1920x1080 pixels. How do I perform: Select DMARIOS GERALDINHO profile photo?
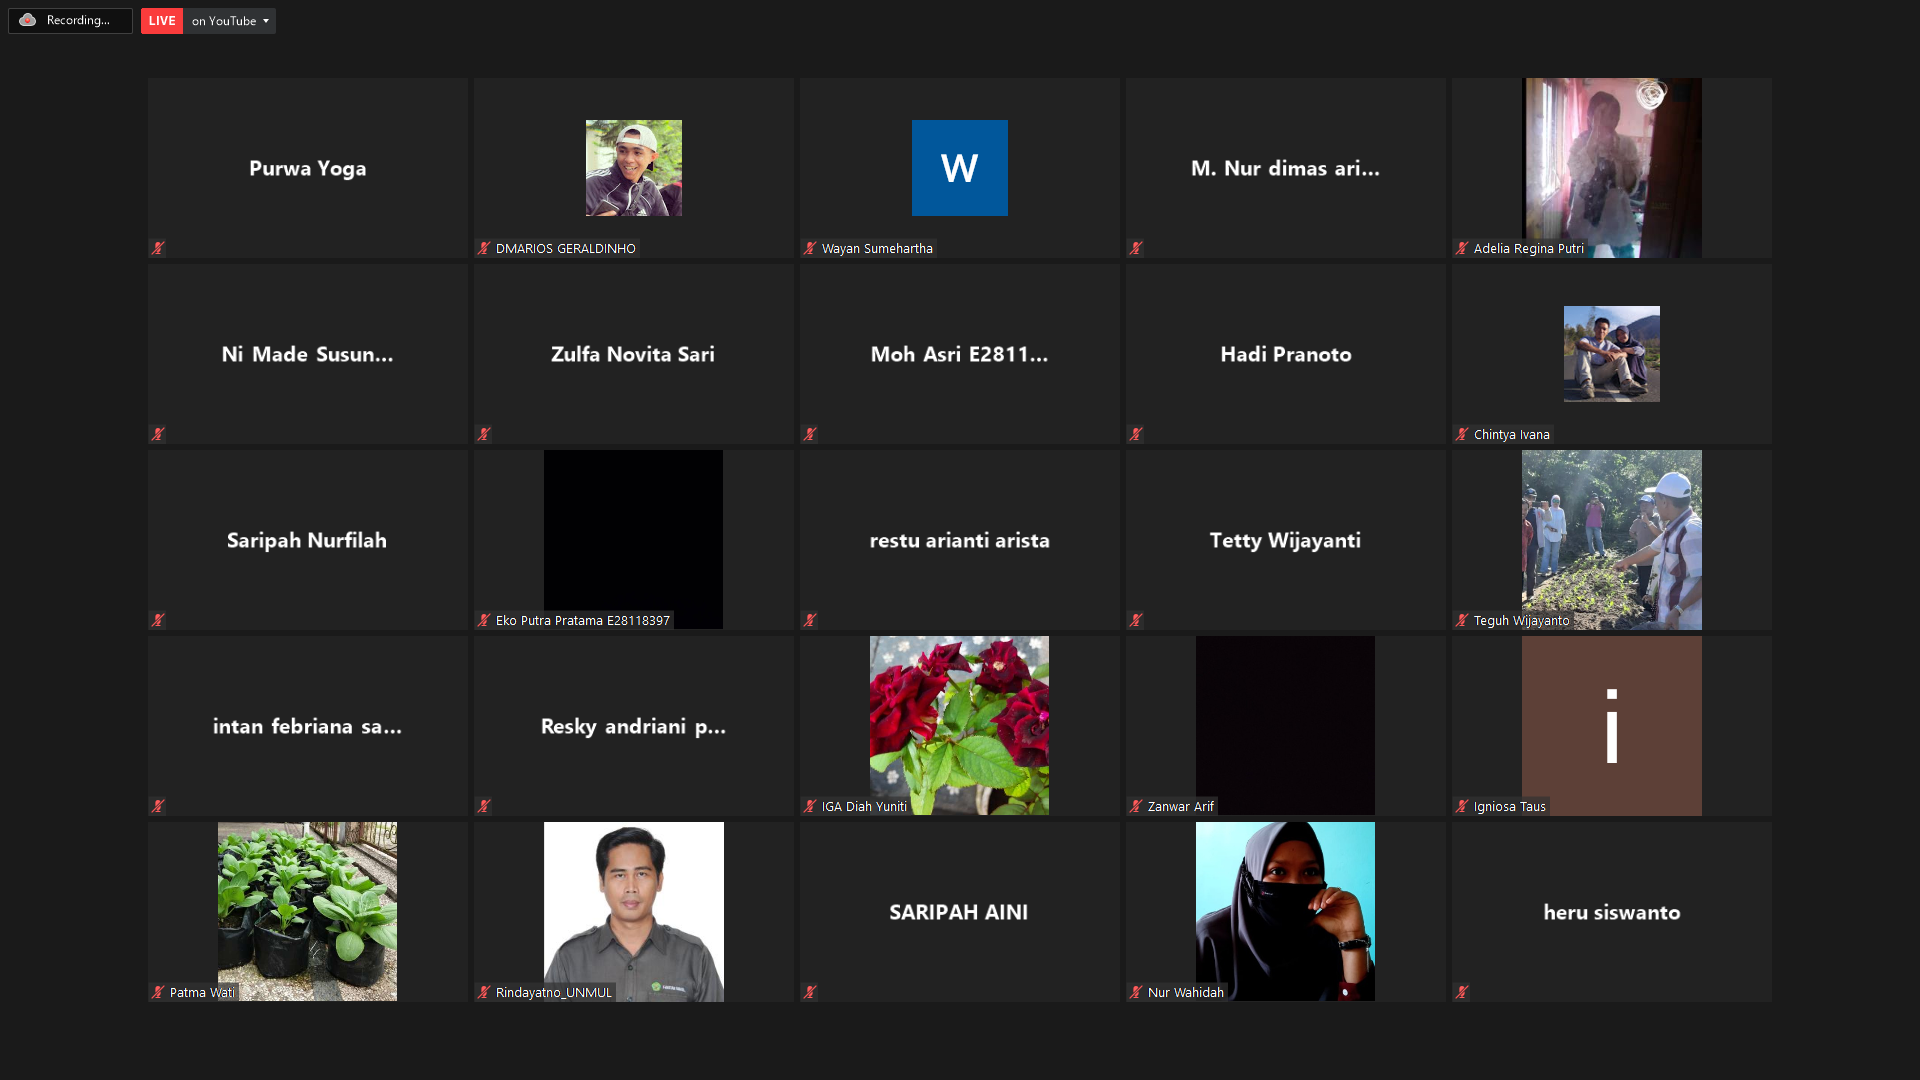tap(634, 168)
